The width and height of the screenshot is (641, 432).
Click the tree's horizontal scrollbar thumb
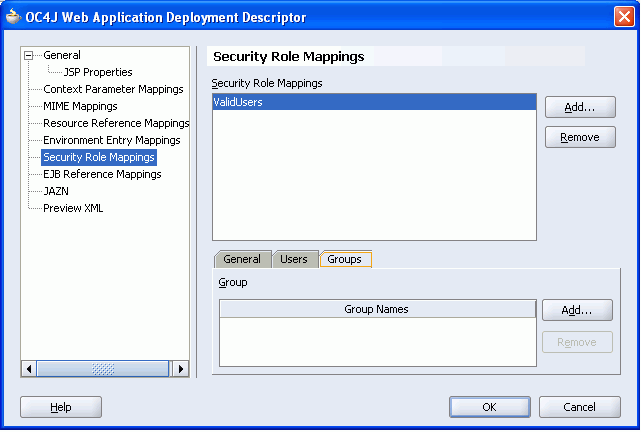click(103, 369)
